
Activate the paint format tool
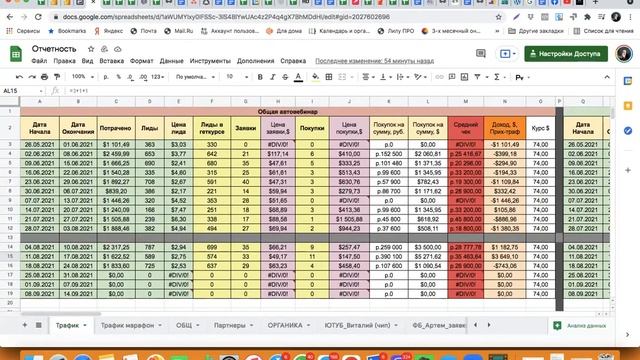click(x=57, y=77)
